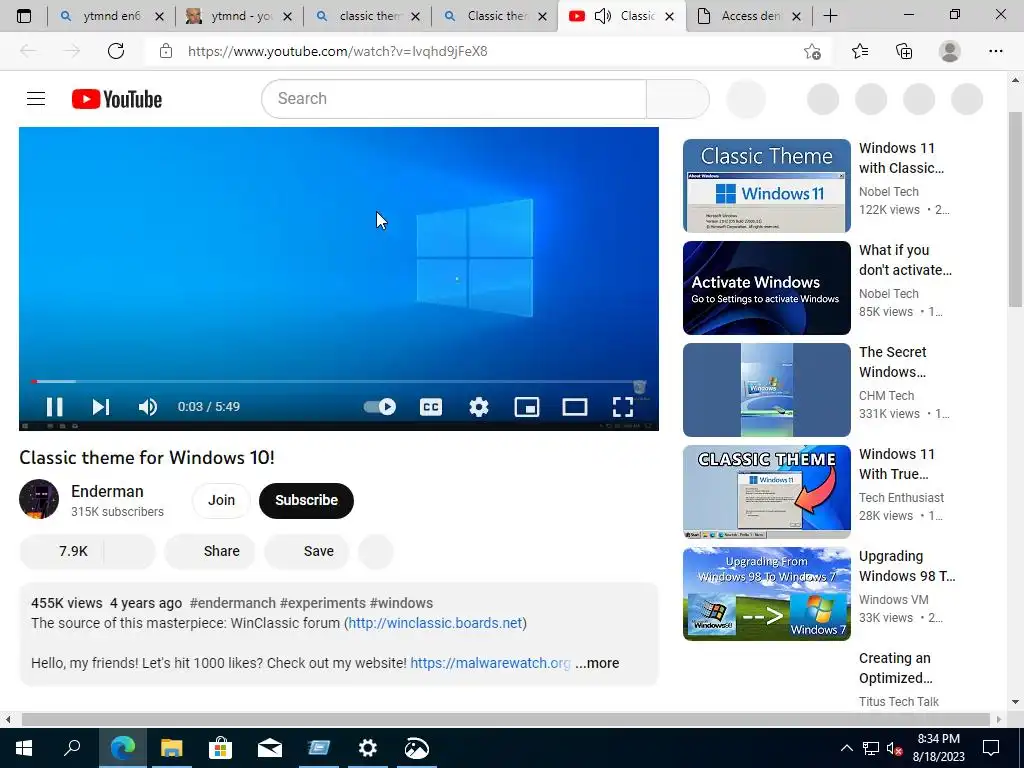Image resolution: width=1024 pixels, height=768 pixels.
Task: Go to YouTube home logo
Action: tap(117, 99)
